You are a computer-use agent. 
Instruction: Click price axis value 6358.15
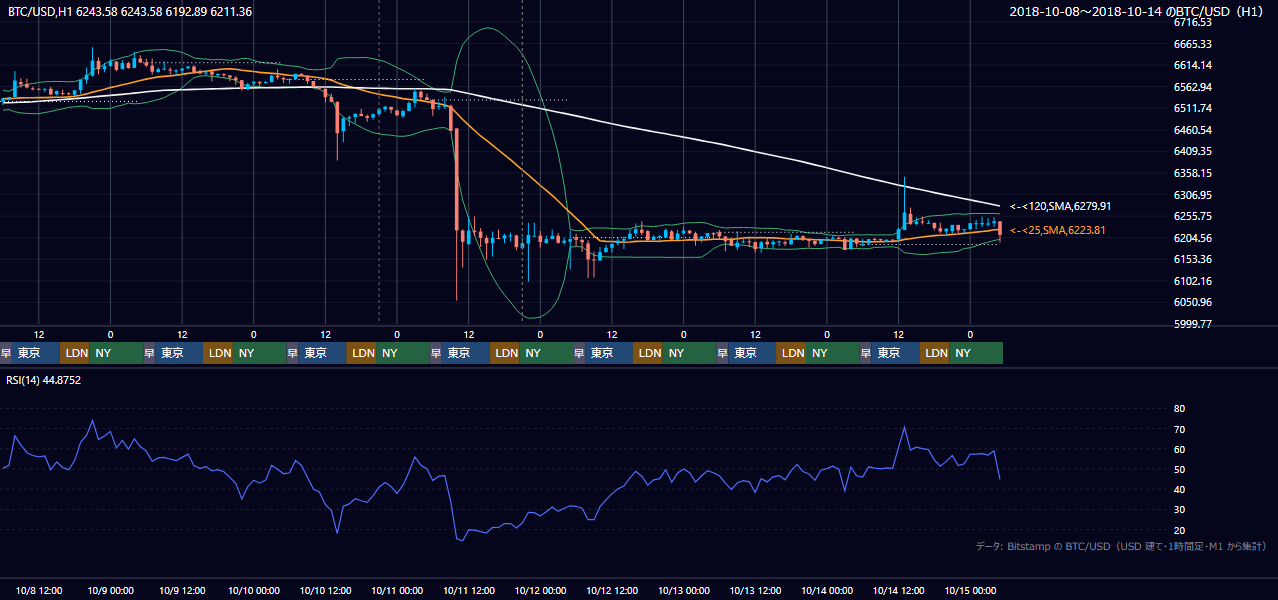click(x=1193, y=173)
